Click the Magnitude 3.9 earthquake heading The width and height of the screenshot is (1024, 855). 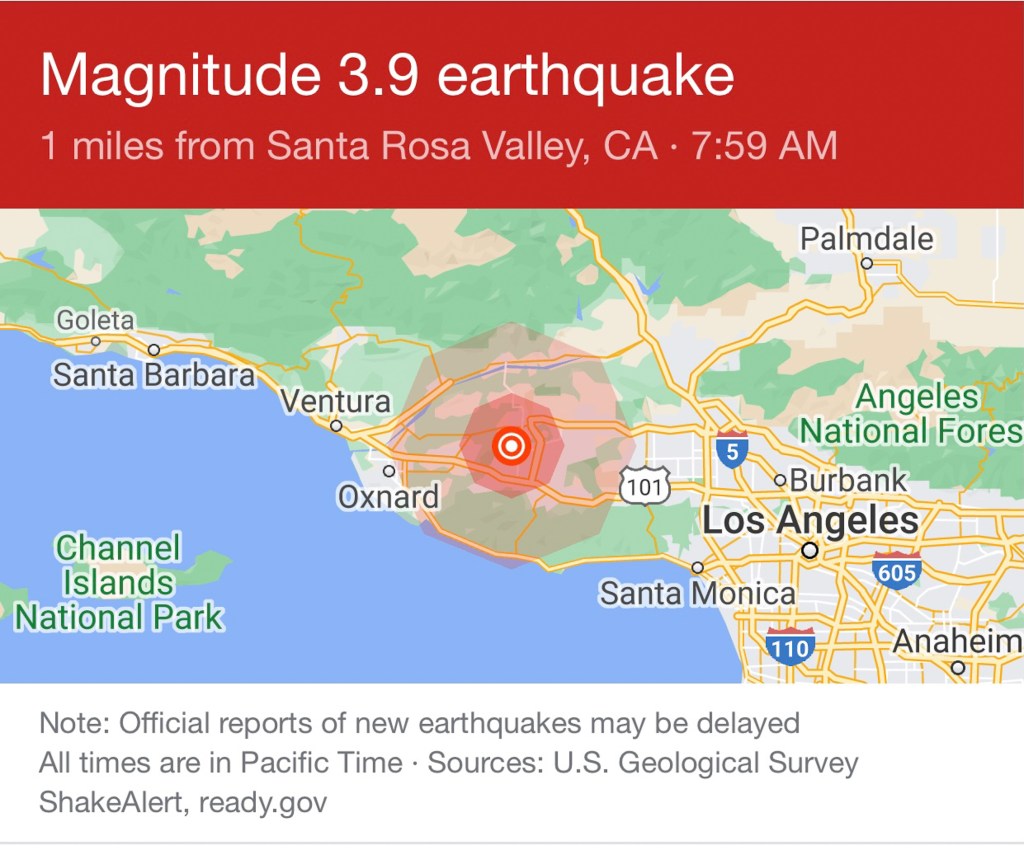(x=388, y=76)
